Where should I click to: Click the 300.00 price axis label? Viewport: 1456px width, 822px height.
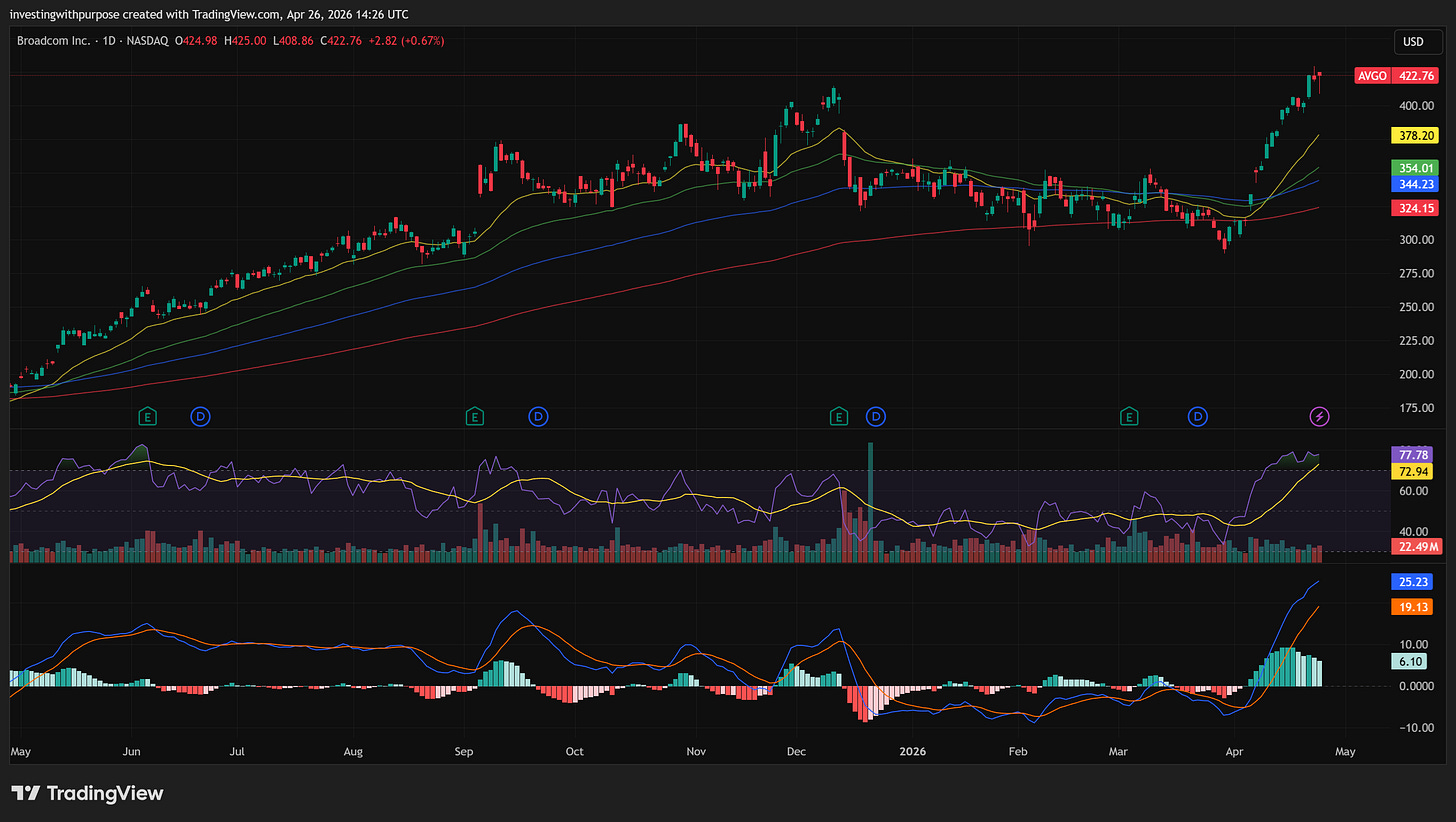1416,240
